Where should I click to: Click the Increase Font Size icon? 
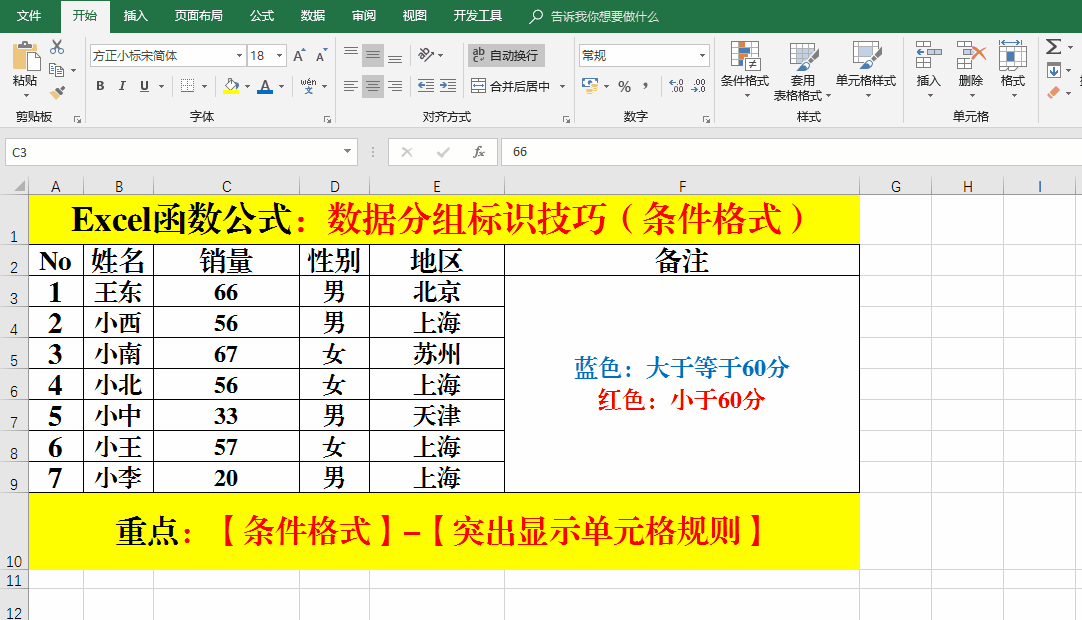299,56
